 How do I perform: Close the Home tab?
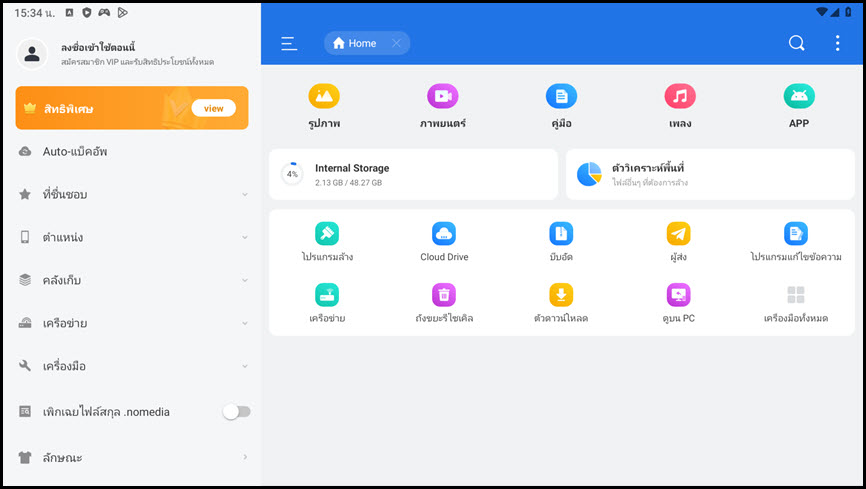396,43
